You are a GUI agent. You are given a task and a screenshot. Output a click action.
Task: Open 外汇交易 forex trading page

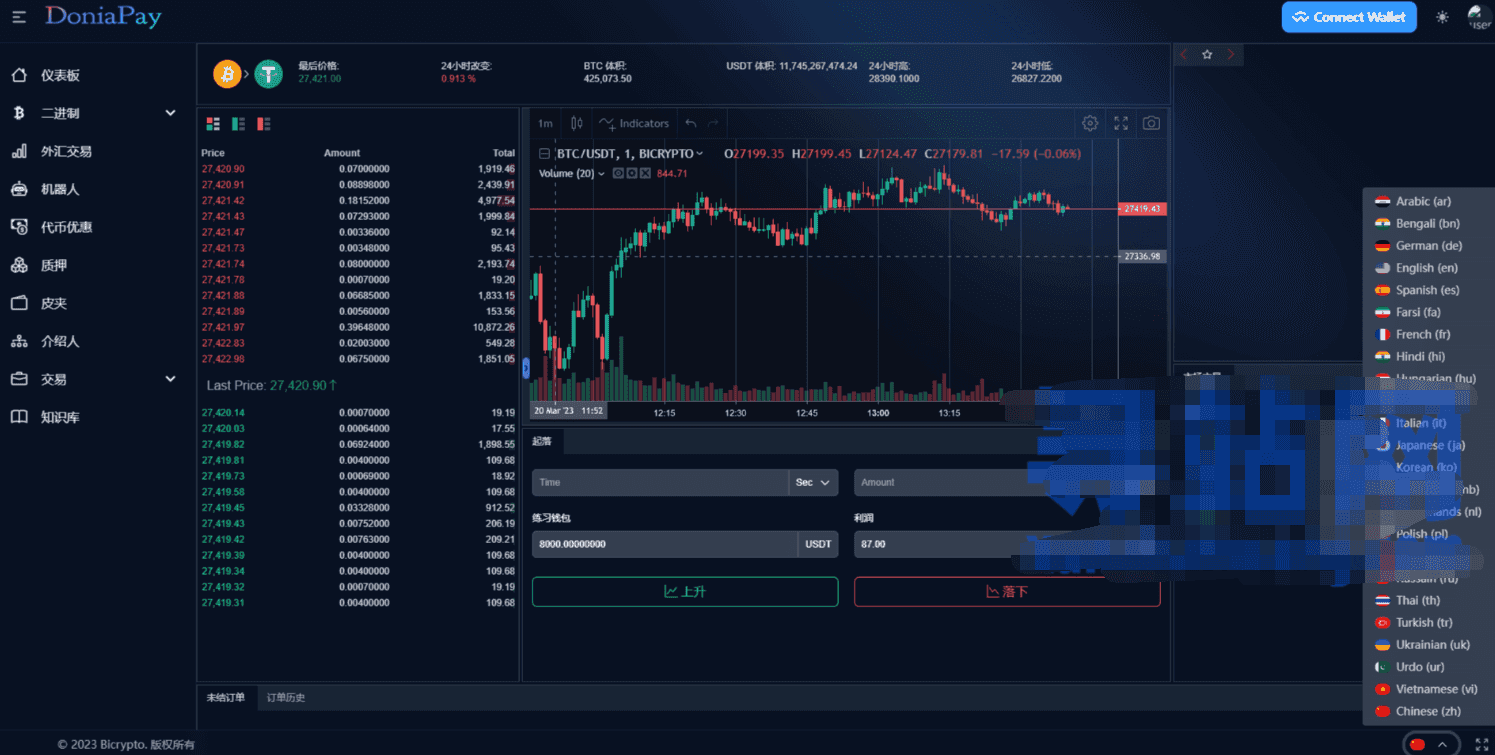66,151
